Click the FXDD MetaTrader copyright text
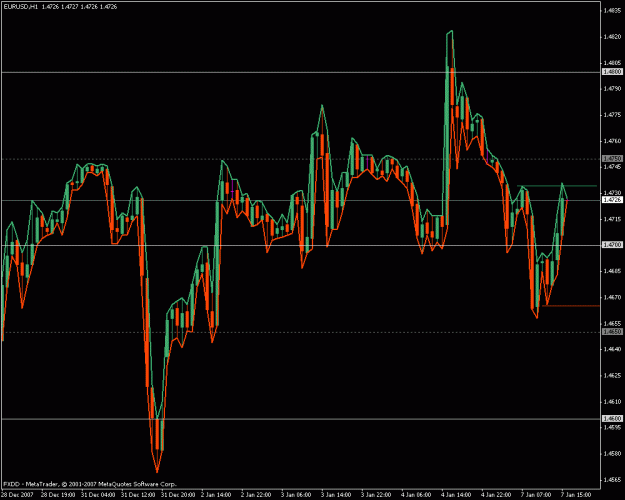The width and height of the screenshot is (625, 500). 90,484
